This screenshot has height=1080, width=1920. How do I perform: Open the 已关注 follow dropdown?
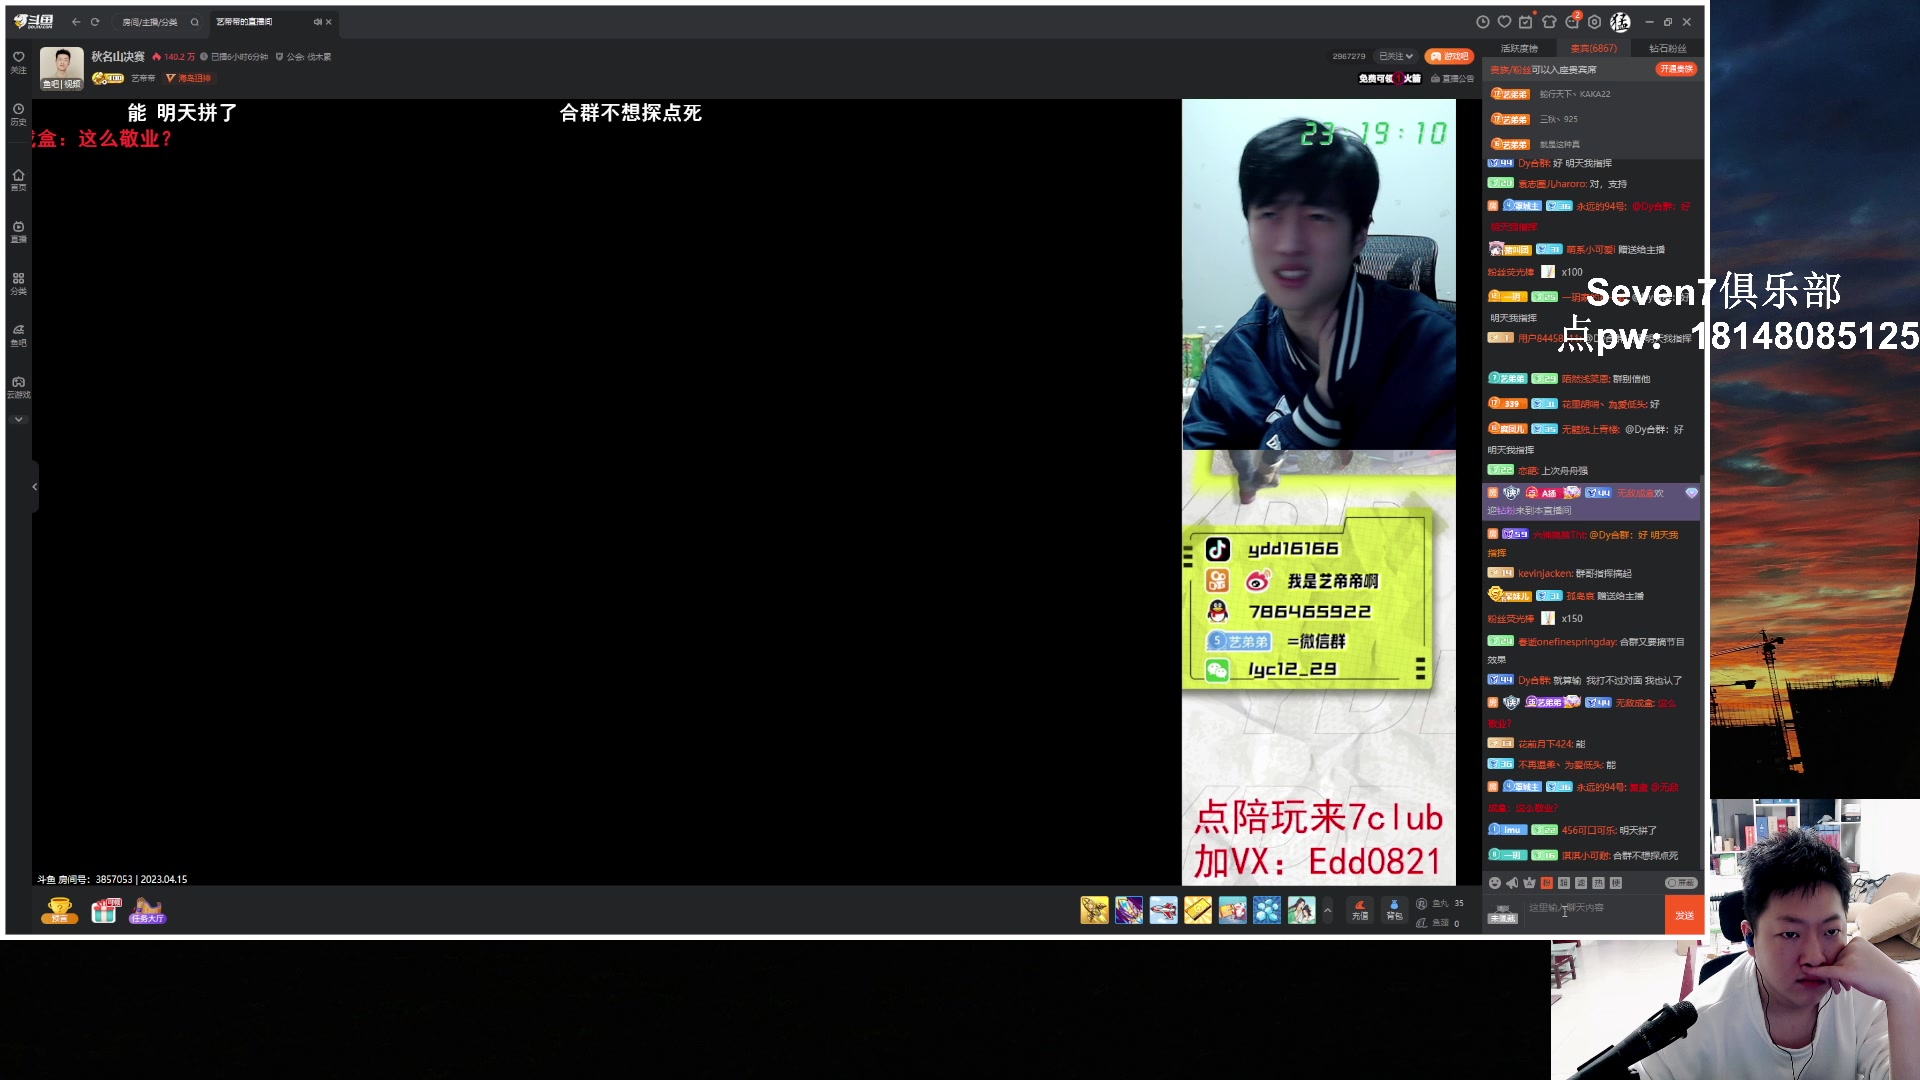1396,56
